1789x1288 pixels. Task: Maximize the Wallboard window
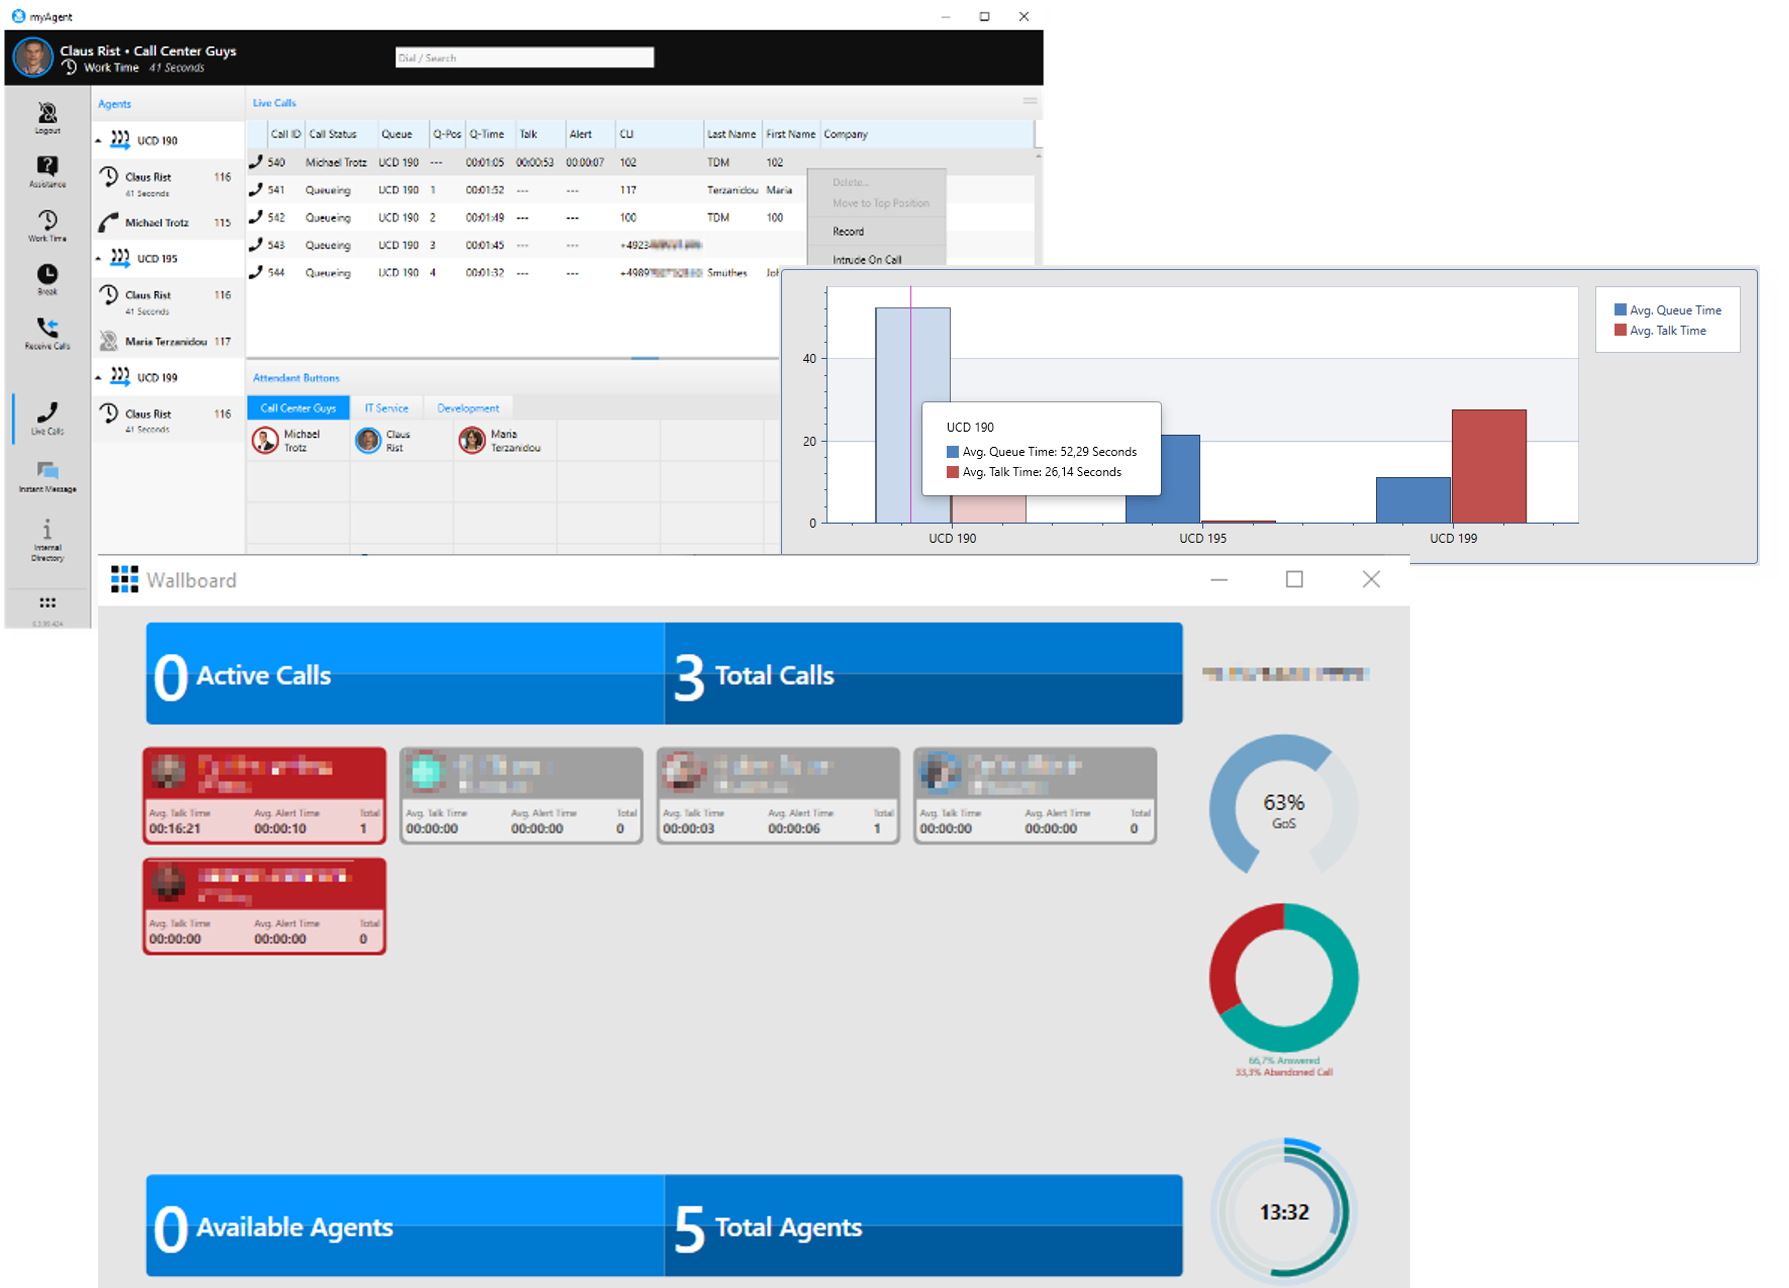tap(1294, 579)
